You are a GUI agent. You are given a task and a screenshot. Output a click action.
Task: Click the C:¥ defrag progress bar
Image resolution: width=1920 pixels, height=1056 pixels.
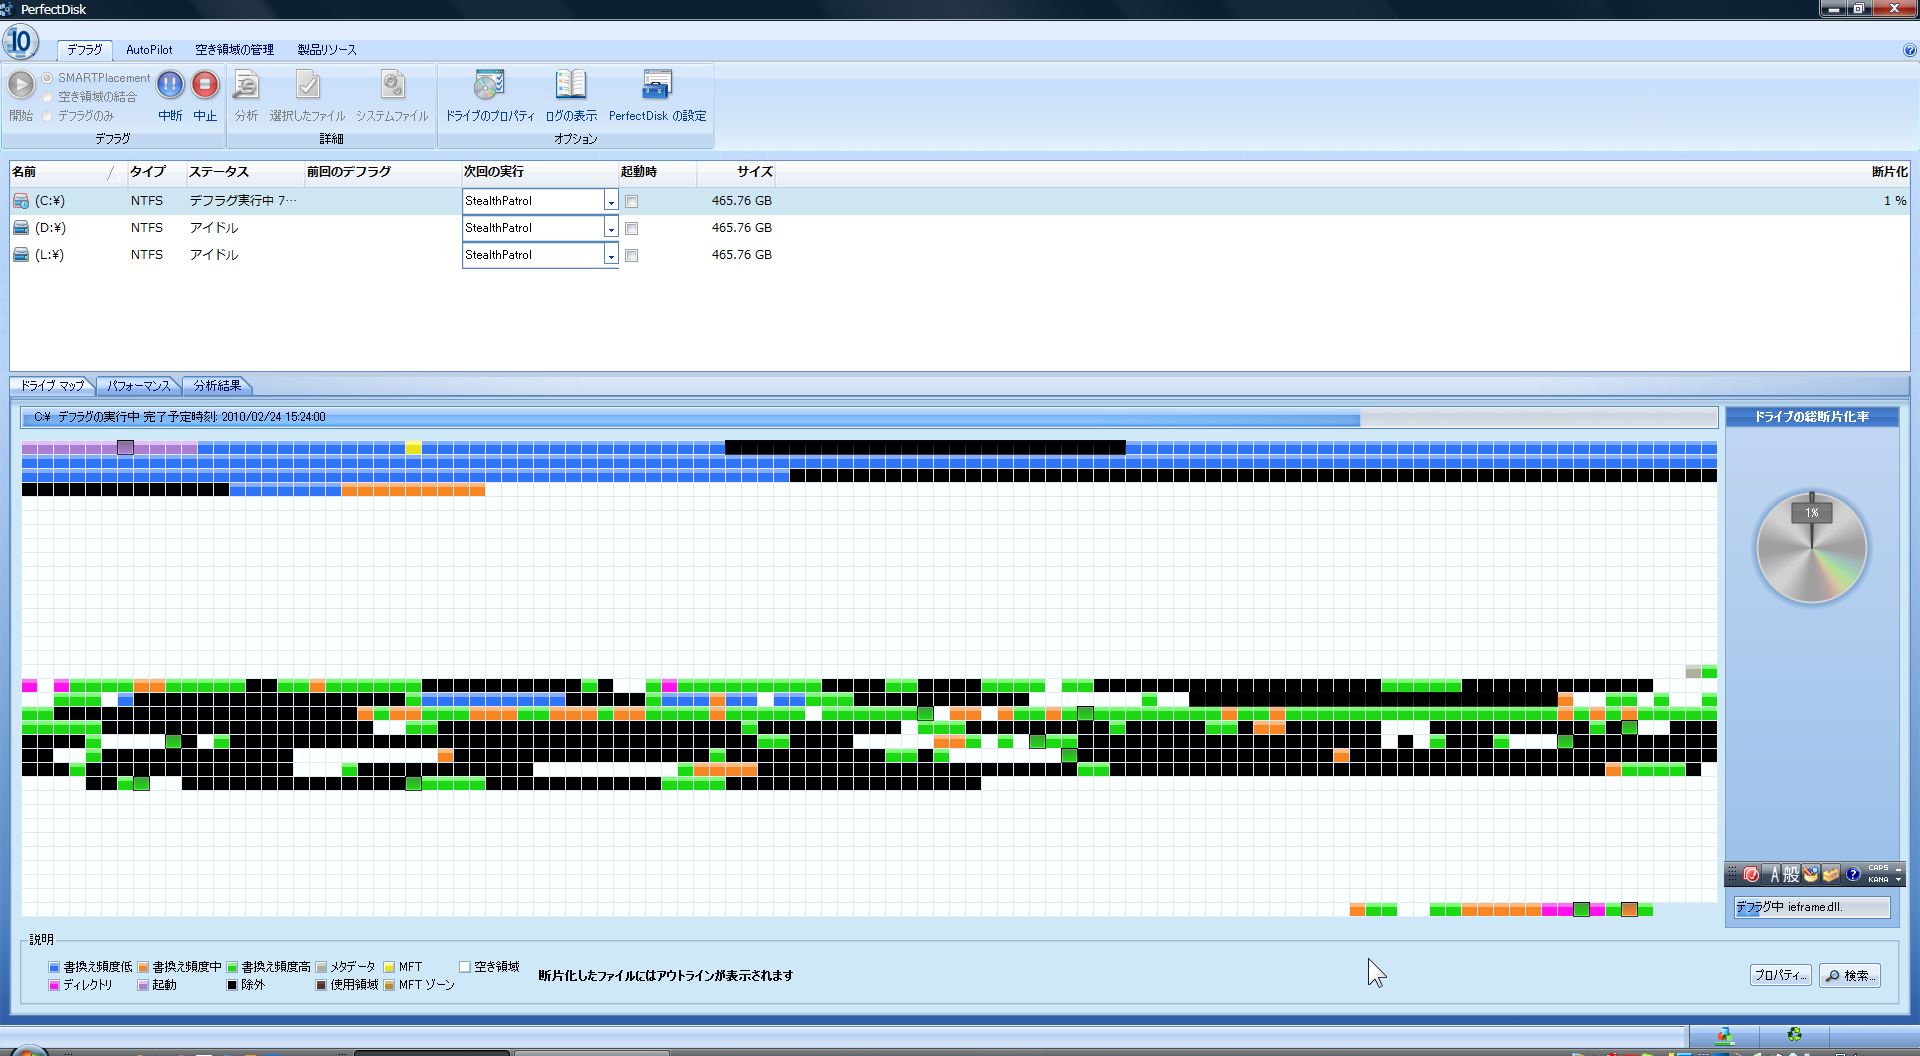click(x=869, y=417)
